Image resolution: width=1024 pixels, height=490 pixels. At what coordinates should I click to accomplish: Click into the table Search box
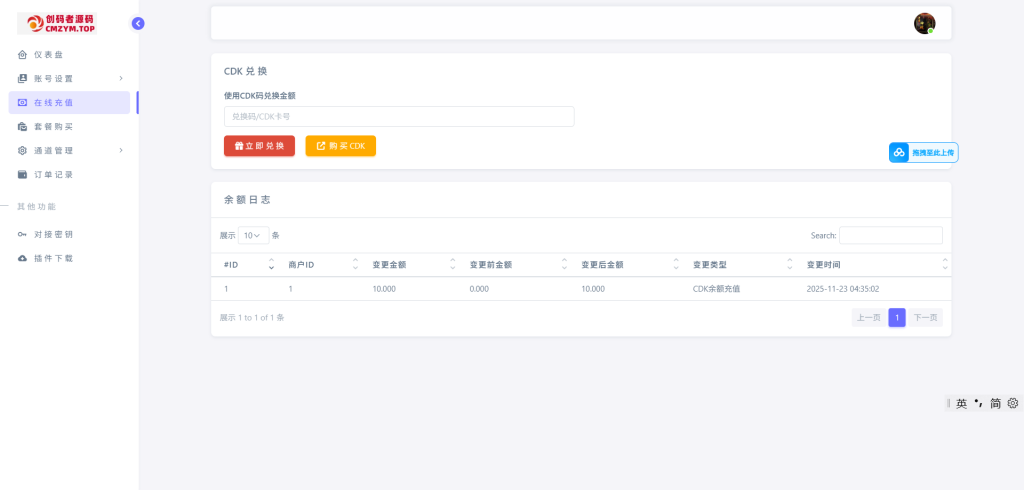tap(890, 236)
